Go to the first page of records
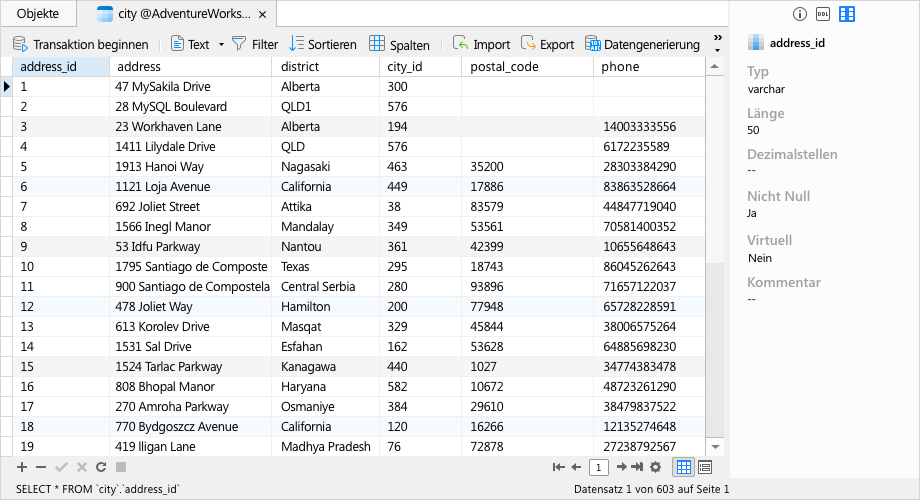 tap(559, 467)
